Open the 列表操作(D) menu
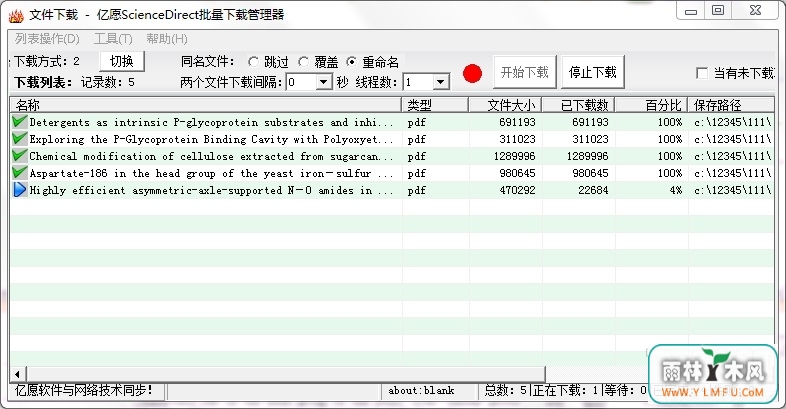 (x=47, y=39)
